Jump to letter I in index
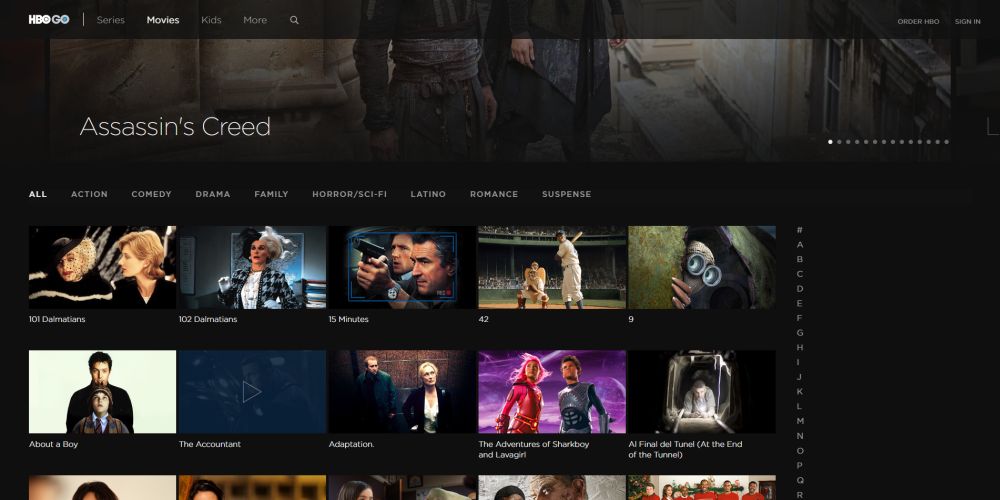This screenshot has width=1000, height=500. coord(798,362)
